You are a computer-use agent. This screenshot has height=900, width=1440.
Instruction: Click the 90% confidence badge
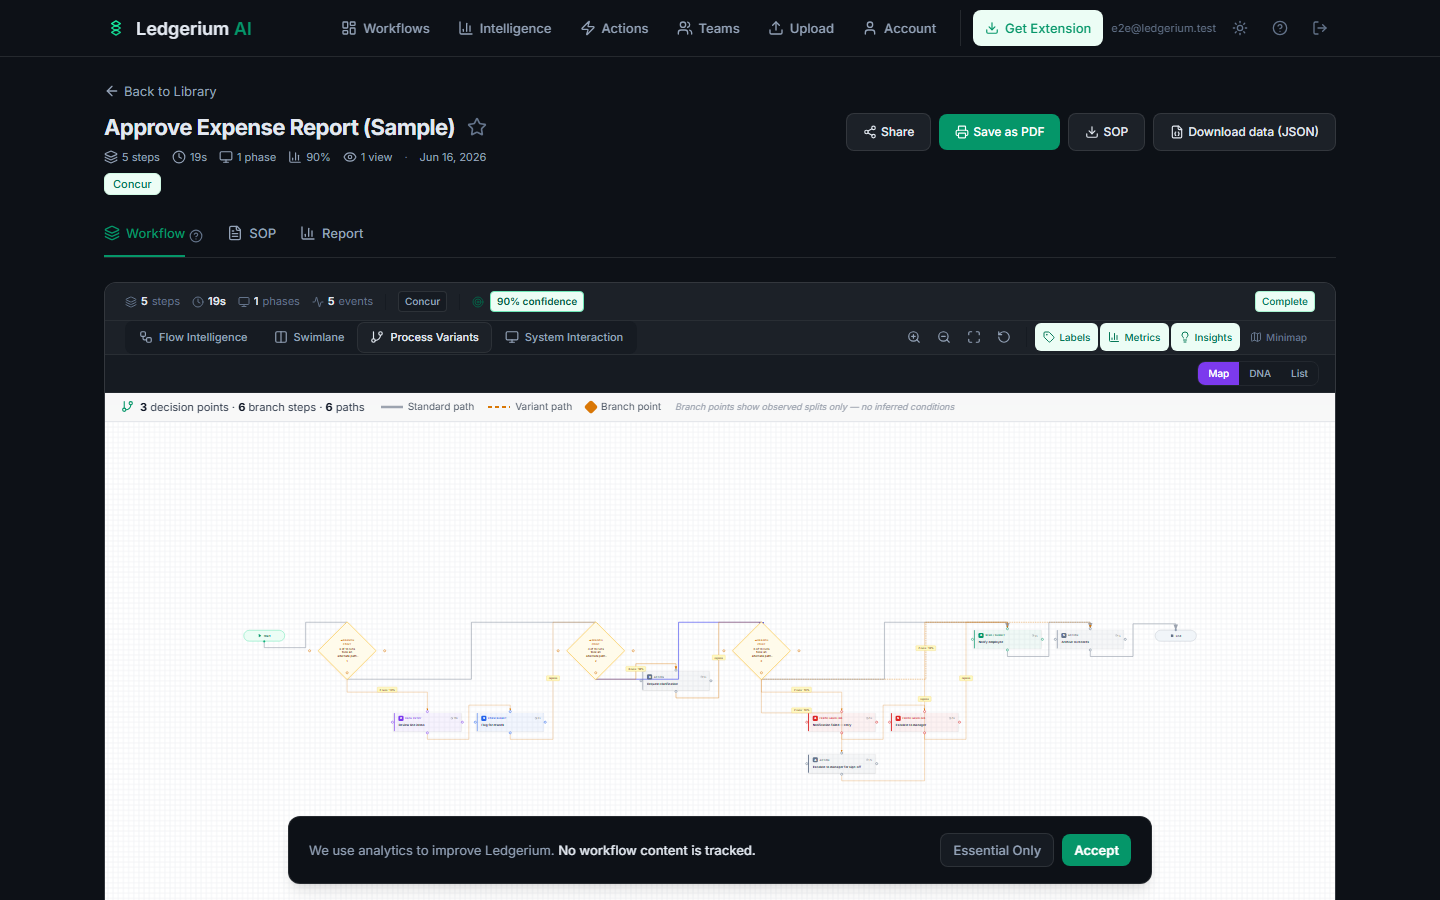537,301
